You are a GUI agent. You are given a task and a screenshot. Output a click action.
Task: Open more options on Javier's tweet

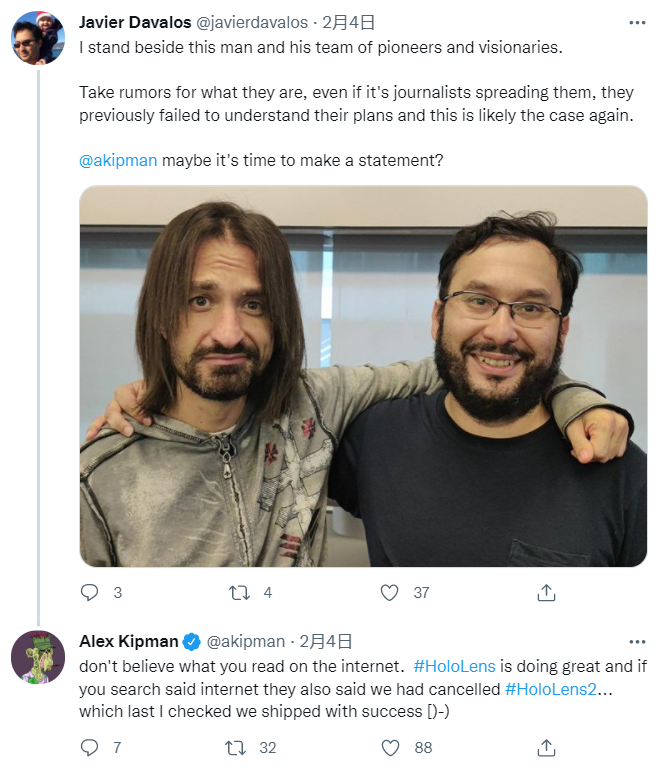tap(637, 22)
